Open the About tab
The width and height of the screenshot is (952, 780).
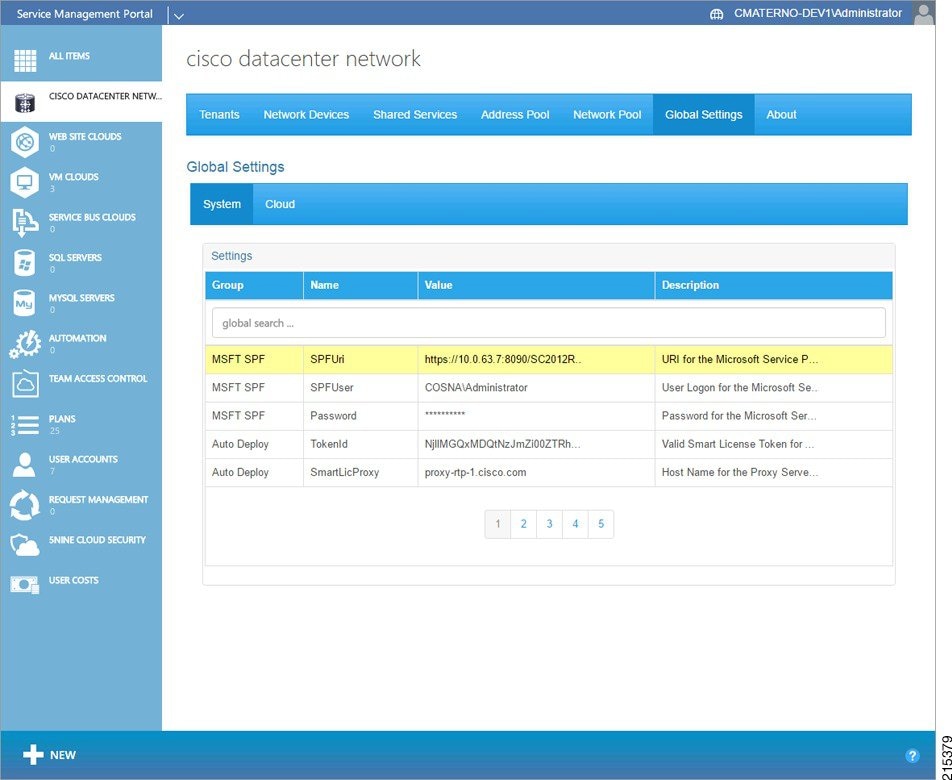pos(781,115)
